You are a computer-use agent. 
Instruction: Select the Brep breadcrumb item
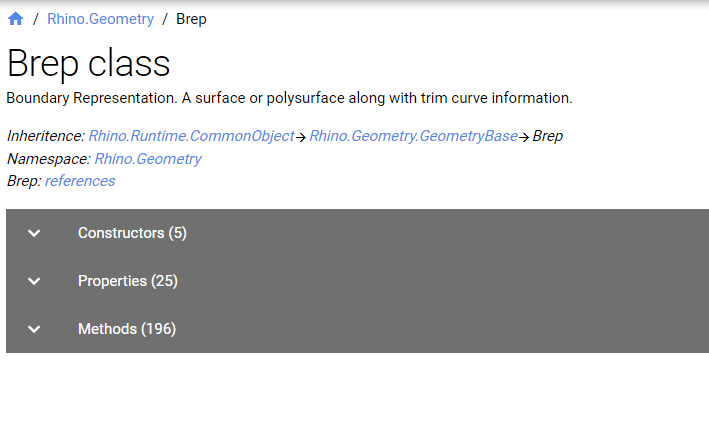click(191, 19)
